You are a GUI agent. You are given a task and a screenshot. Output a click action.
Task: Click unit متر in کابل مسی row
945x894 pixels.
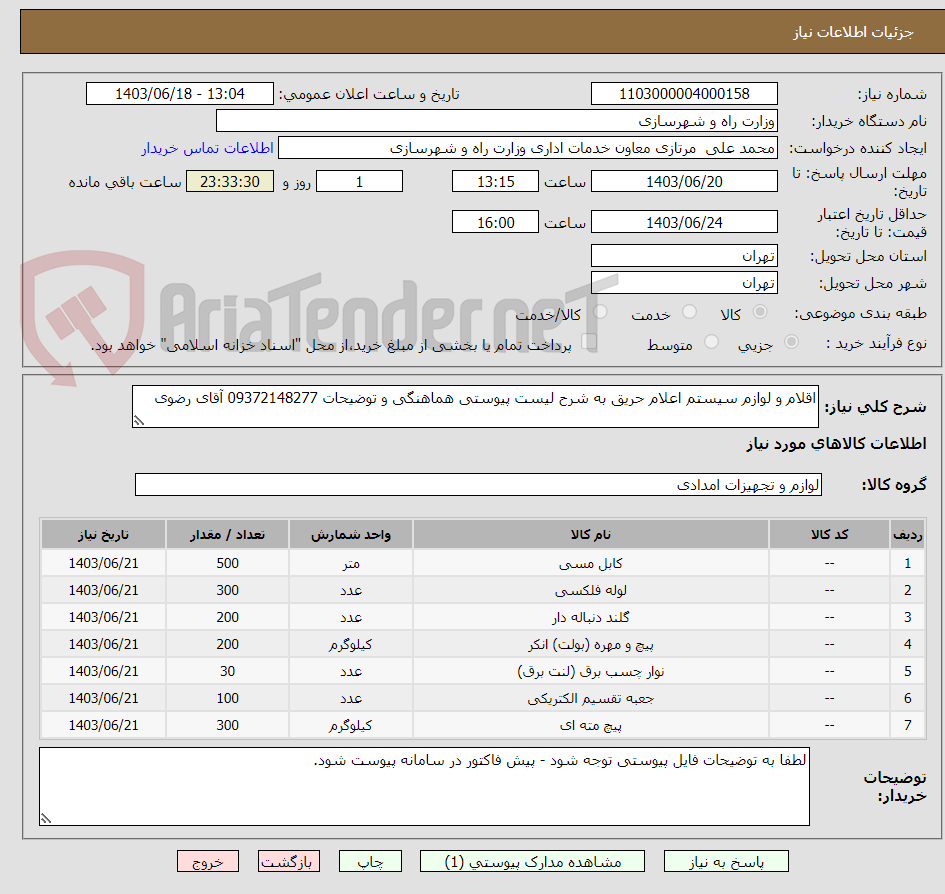[x=351, y=564]
